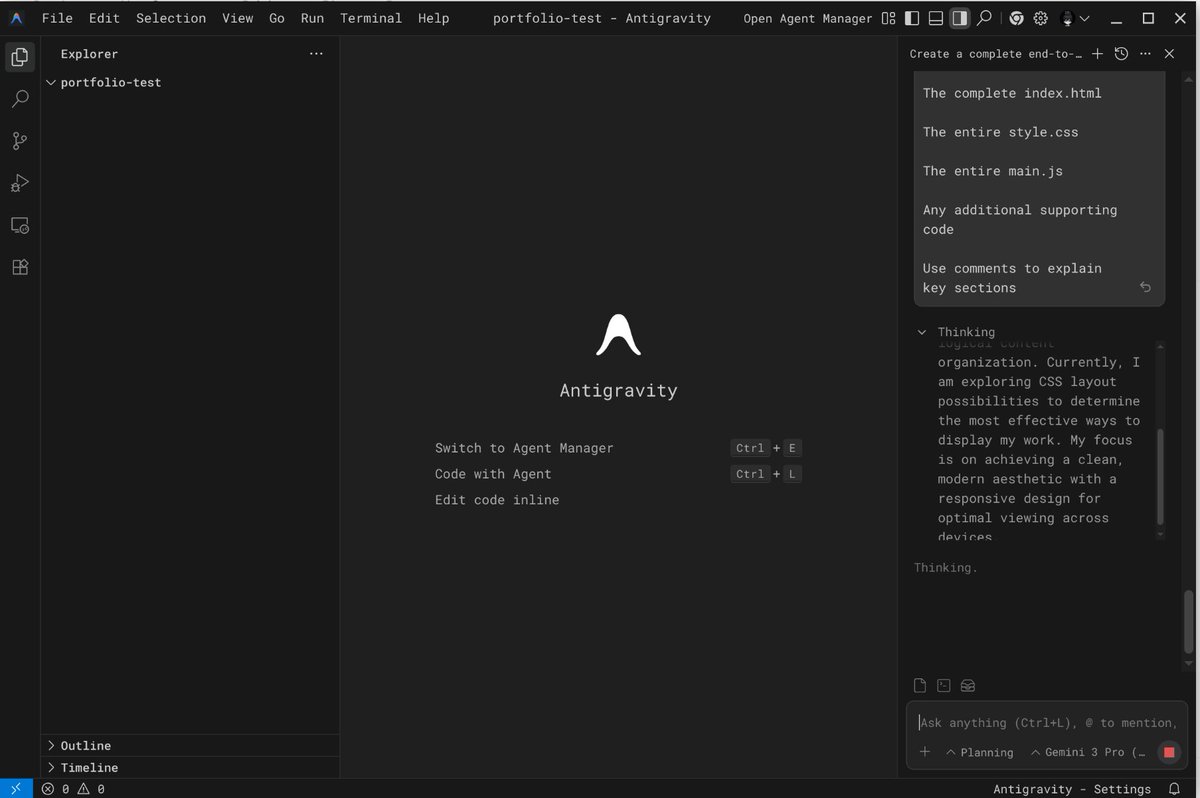
Task: Open the past conversations history icon
Action: [1121, 54]
